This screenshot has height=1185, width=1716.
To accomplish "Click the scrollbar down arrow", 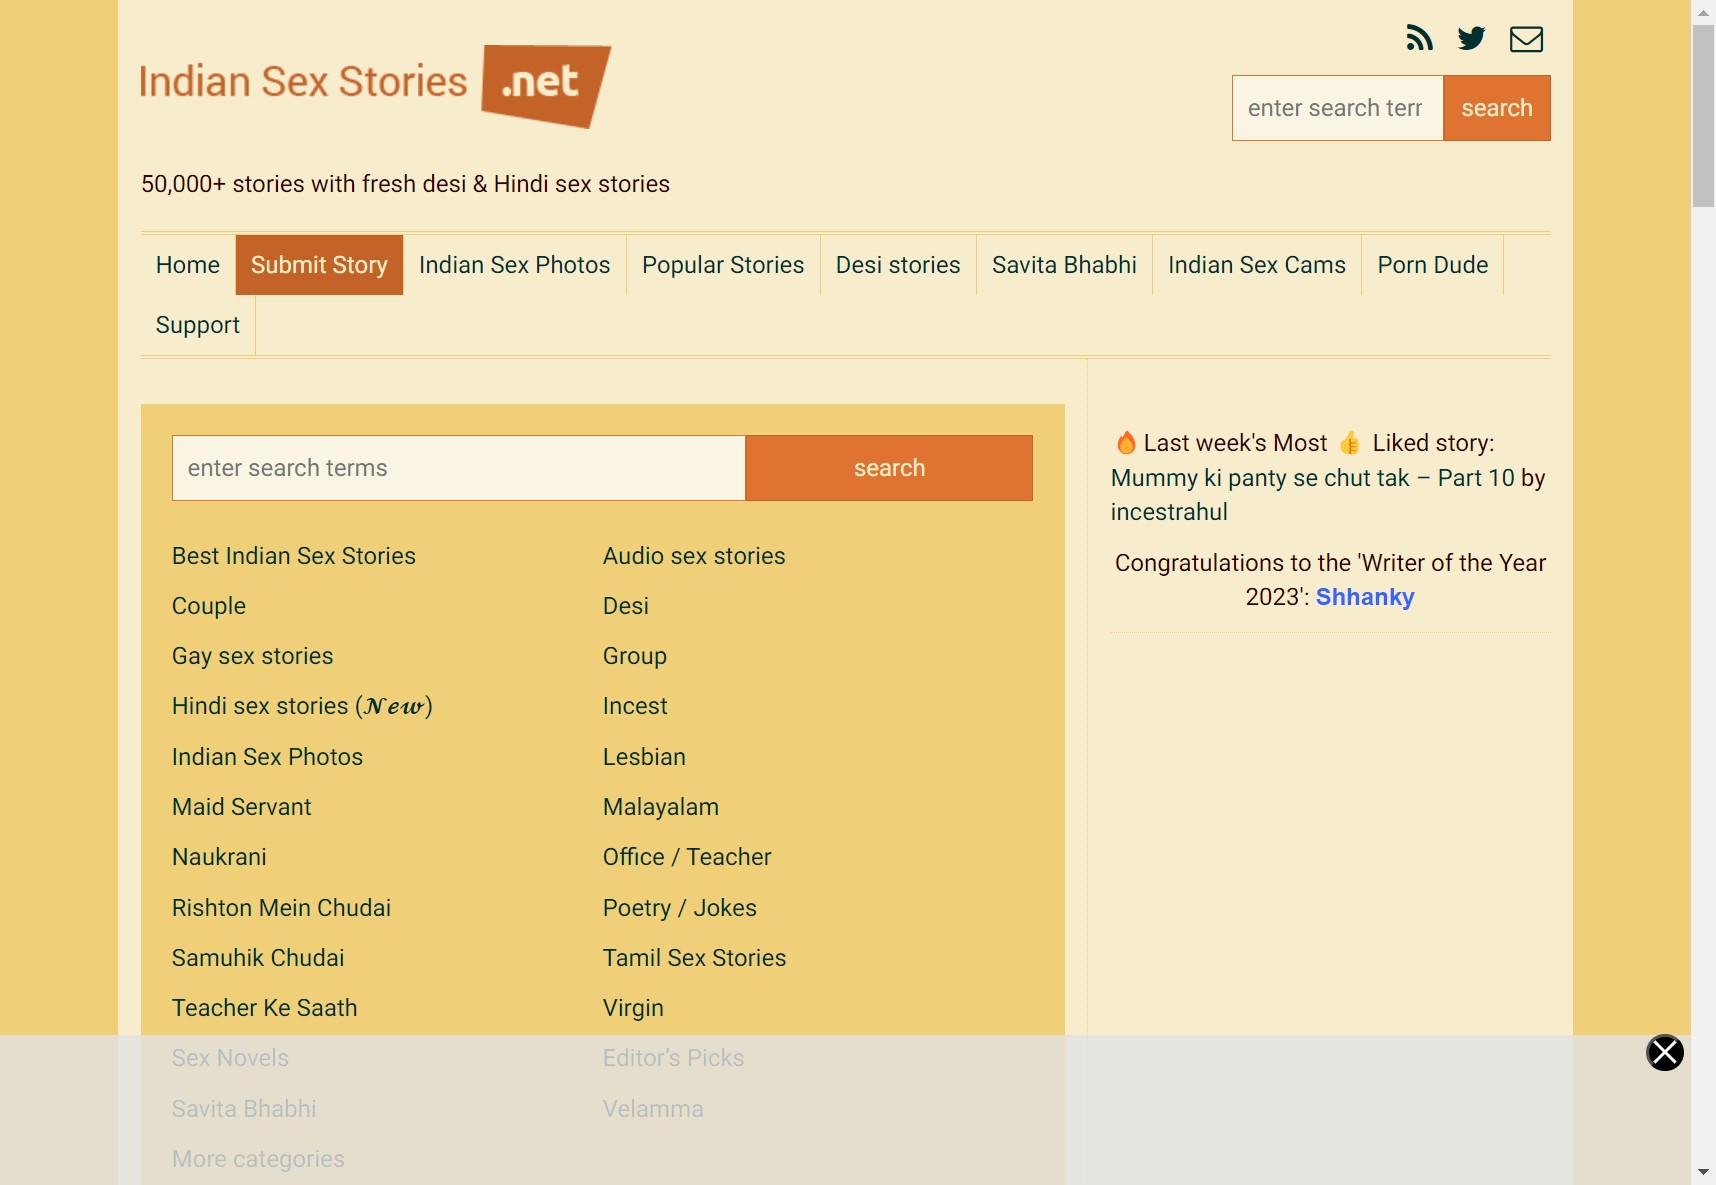I will (1703, 1172).
